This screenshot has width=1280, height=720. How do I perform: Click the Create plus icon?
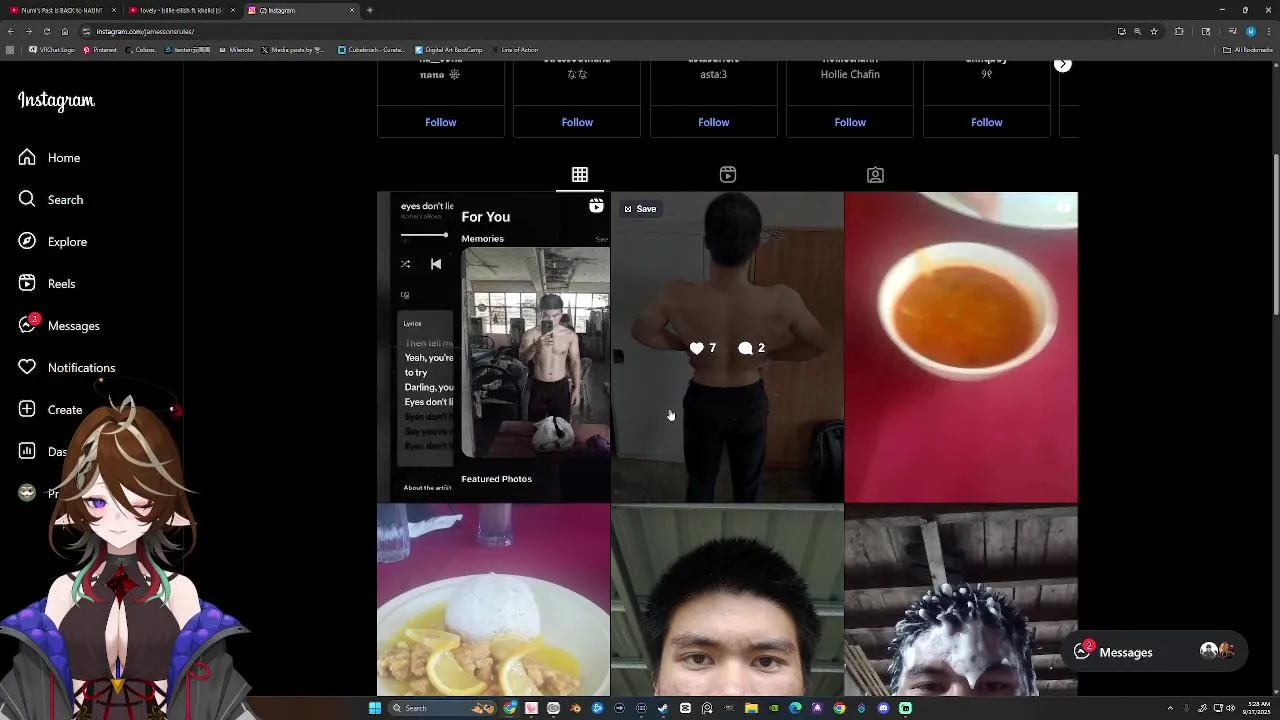click(x=27, y=410)
